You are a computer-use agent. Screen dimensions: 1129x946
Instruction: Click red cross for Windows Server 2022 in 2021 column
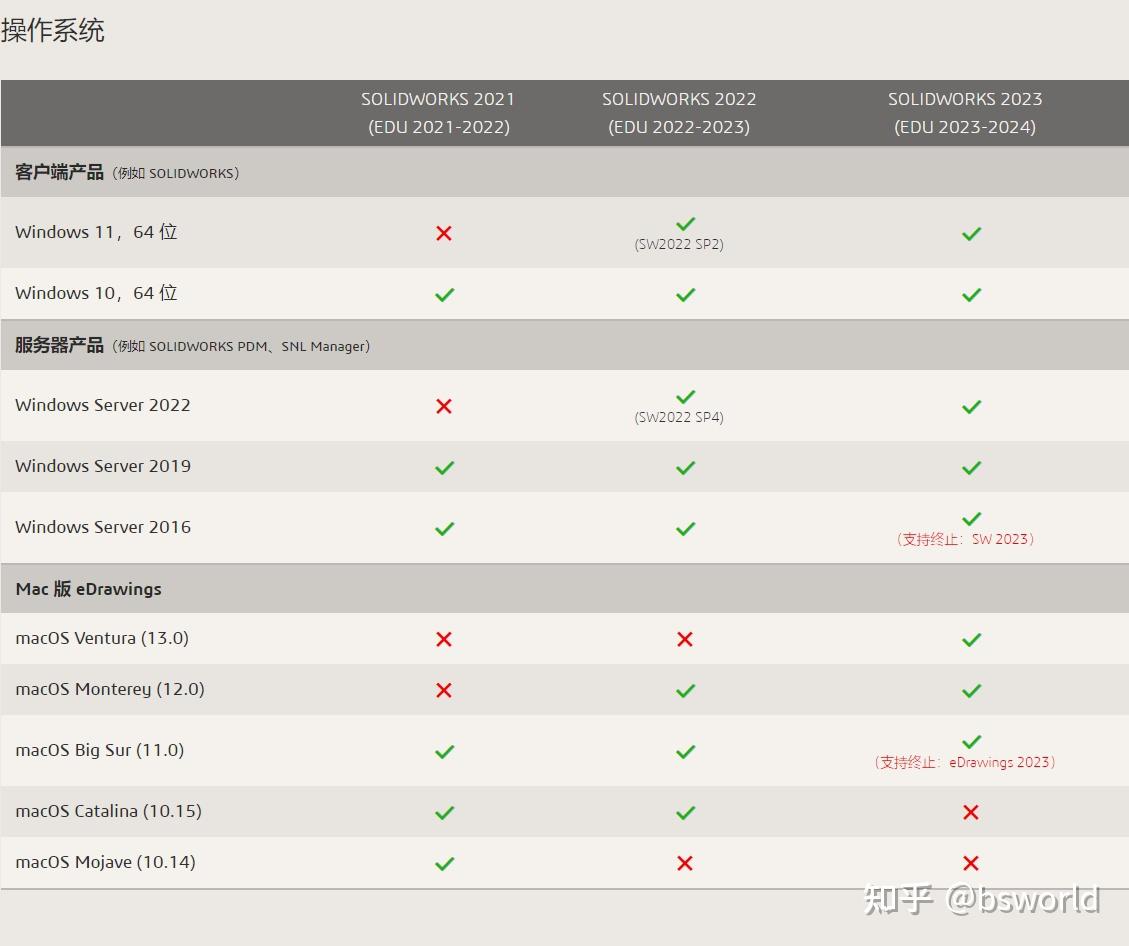444,406
